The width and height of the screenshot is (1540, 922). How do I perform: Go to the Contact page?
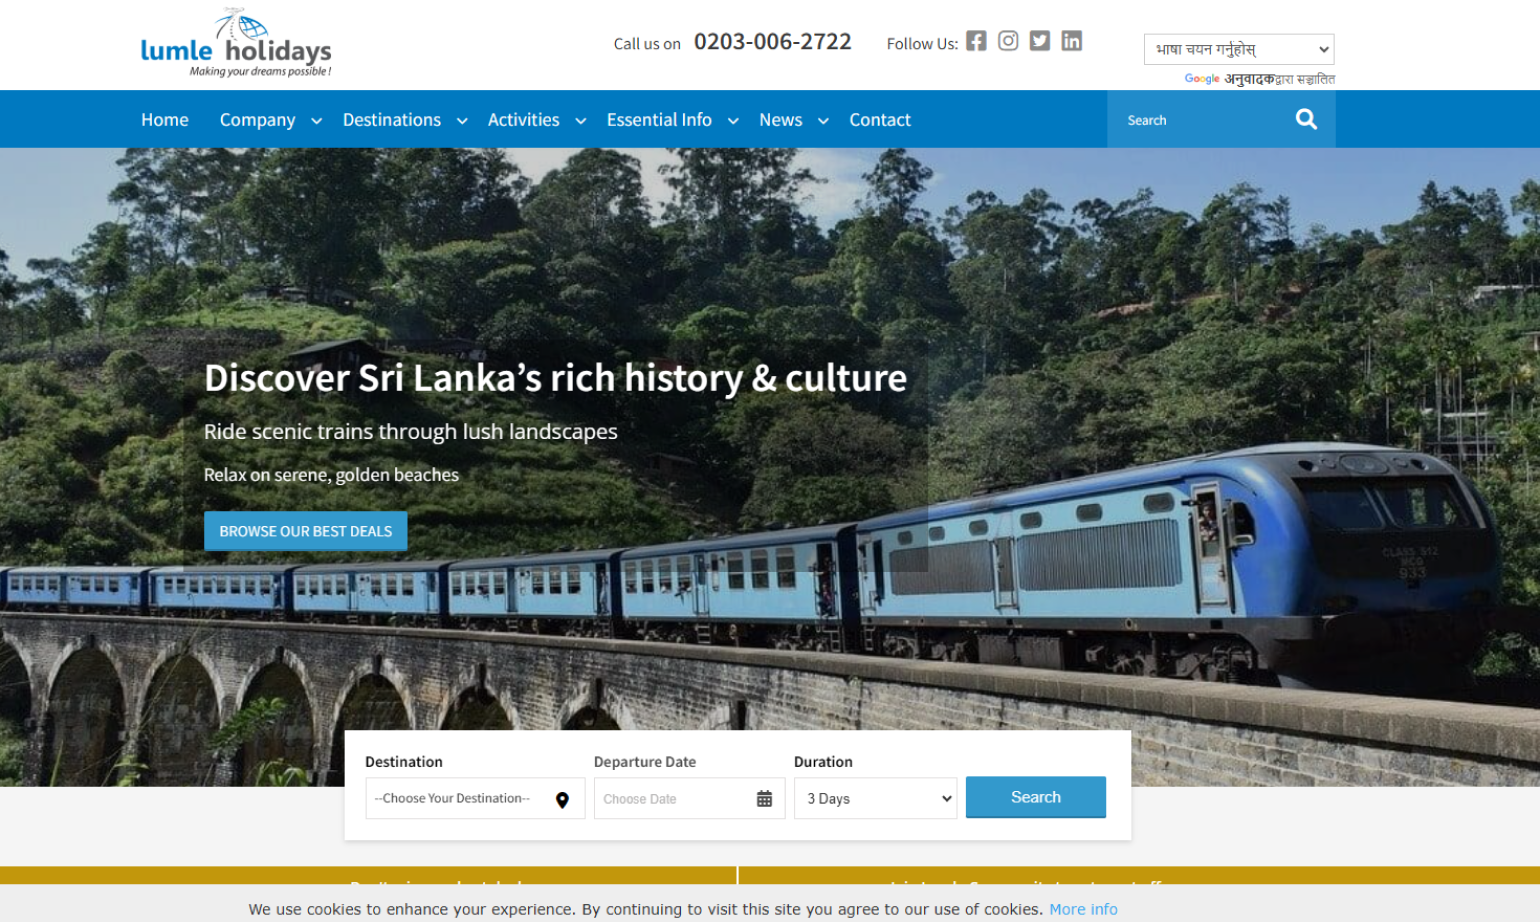[880, 120]
